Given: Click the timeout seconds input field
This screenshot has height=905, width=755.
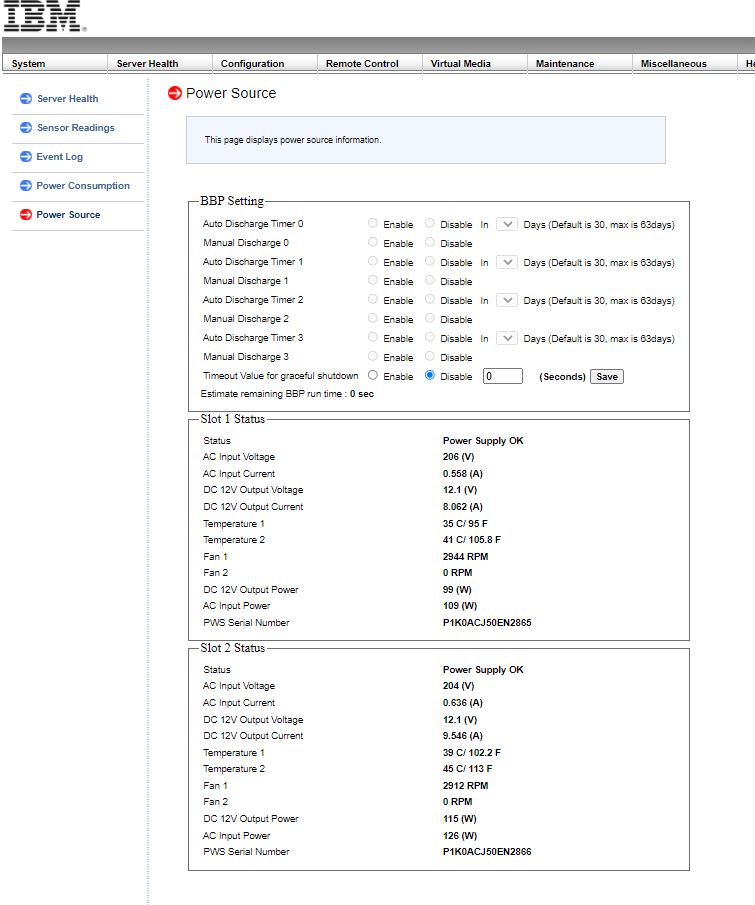Looking at the screenshot, I should click(505, 377).
